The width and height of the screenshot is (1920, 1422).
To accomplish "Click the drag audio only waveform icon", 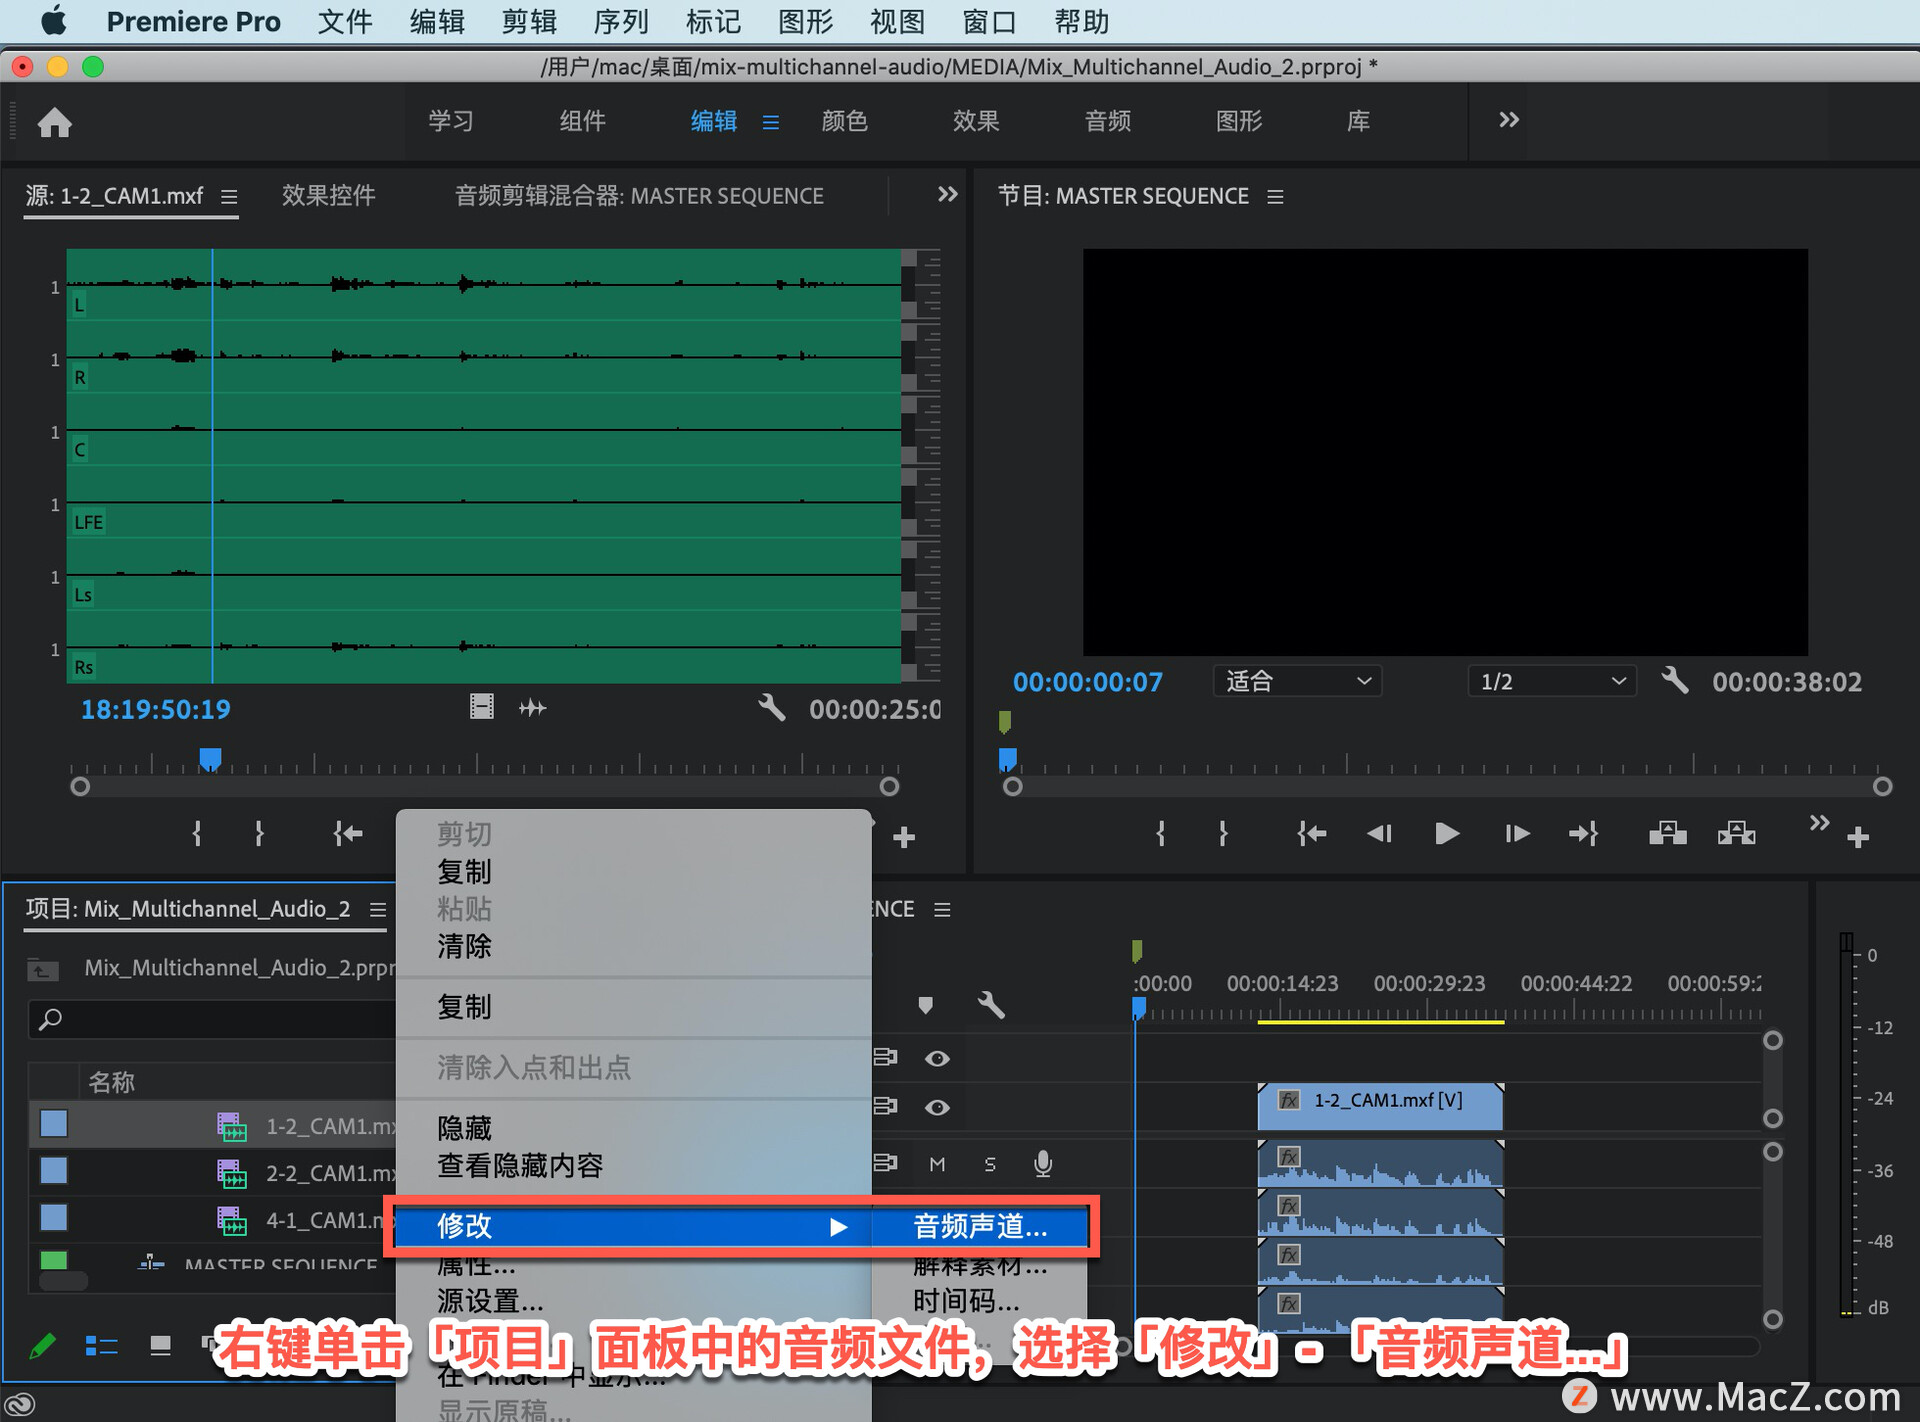I will tap(533, 708).
